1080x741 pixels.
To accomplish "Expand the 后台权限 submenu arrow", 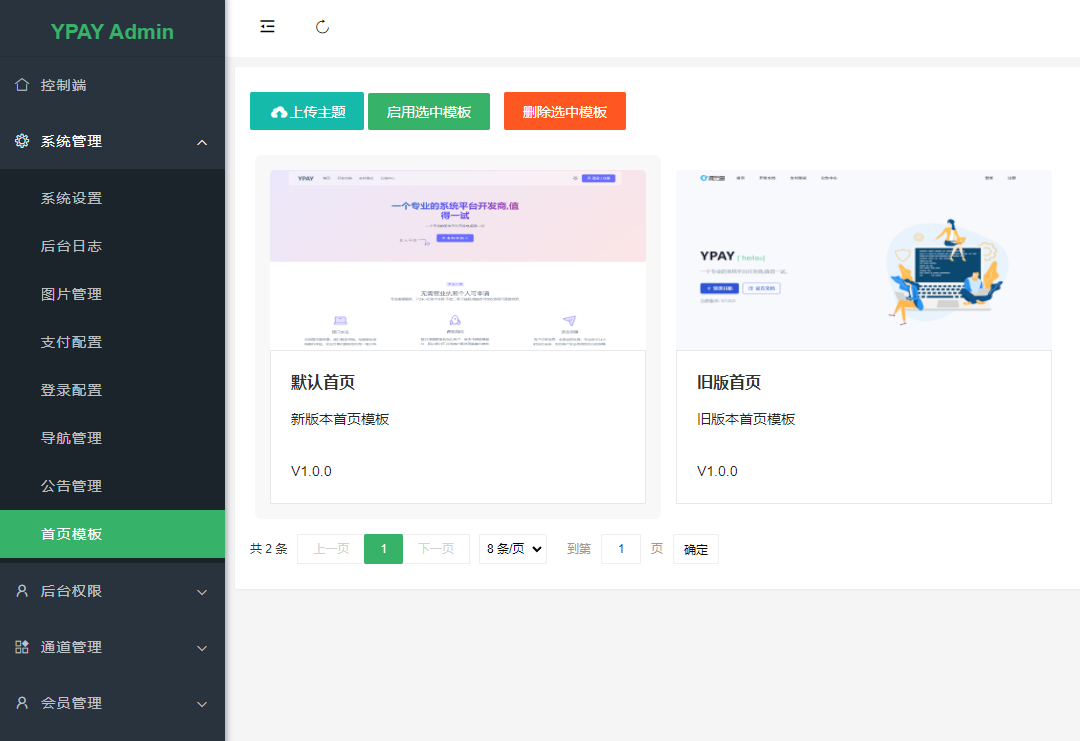I will [202, 592].
